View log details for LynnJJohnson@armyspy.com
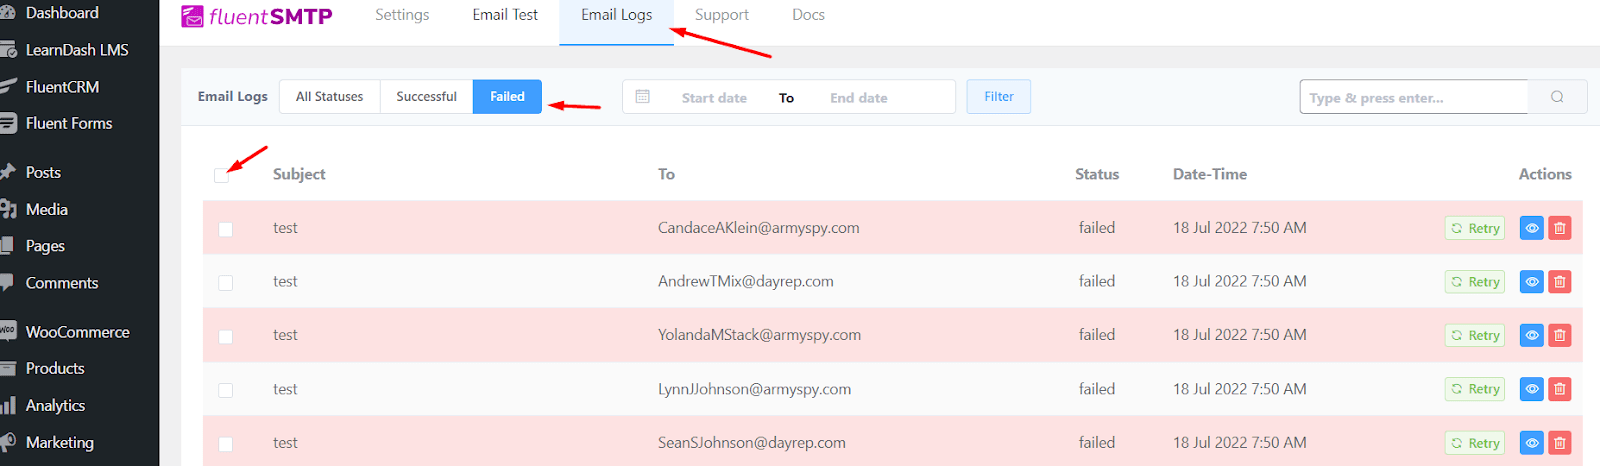 point(1532,389)
